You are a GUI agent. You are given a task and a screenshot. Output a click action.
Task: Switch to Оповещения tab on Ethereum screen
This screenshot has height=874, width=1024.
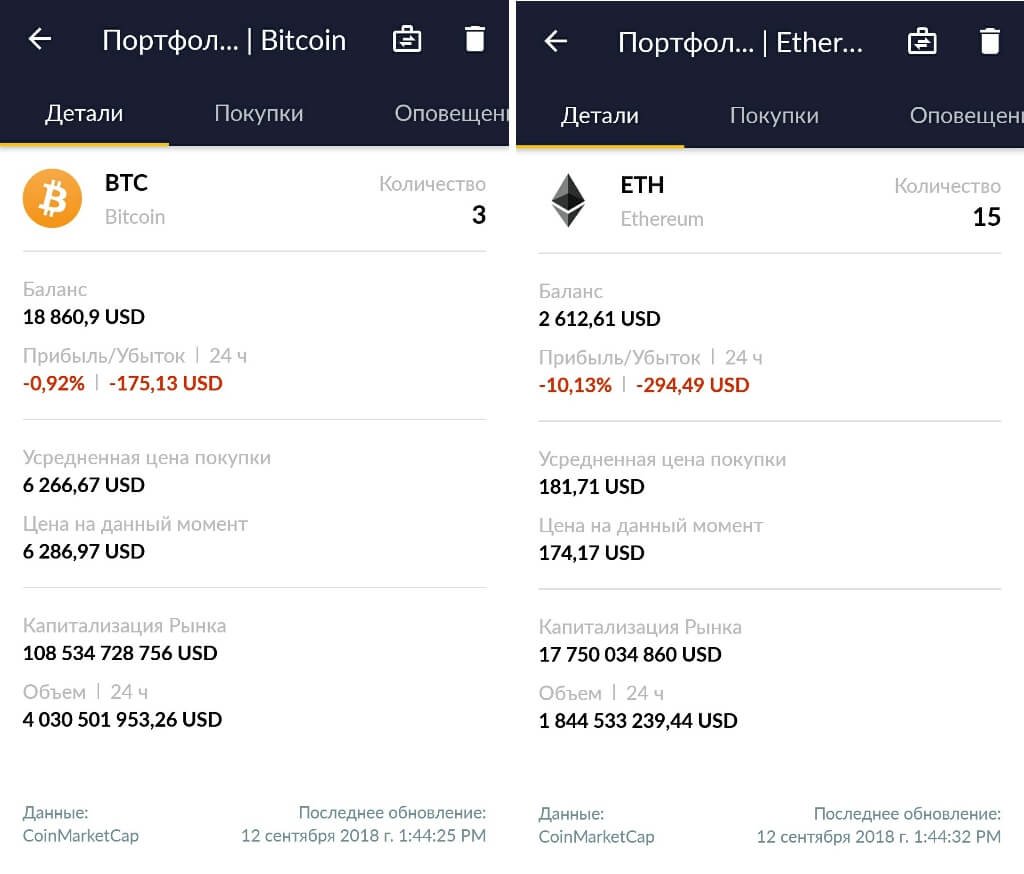tap(965, 115)
